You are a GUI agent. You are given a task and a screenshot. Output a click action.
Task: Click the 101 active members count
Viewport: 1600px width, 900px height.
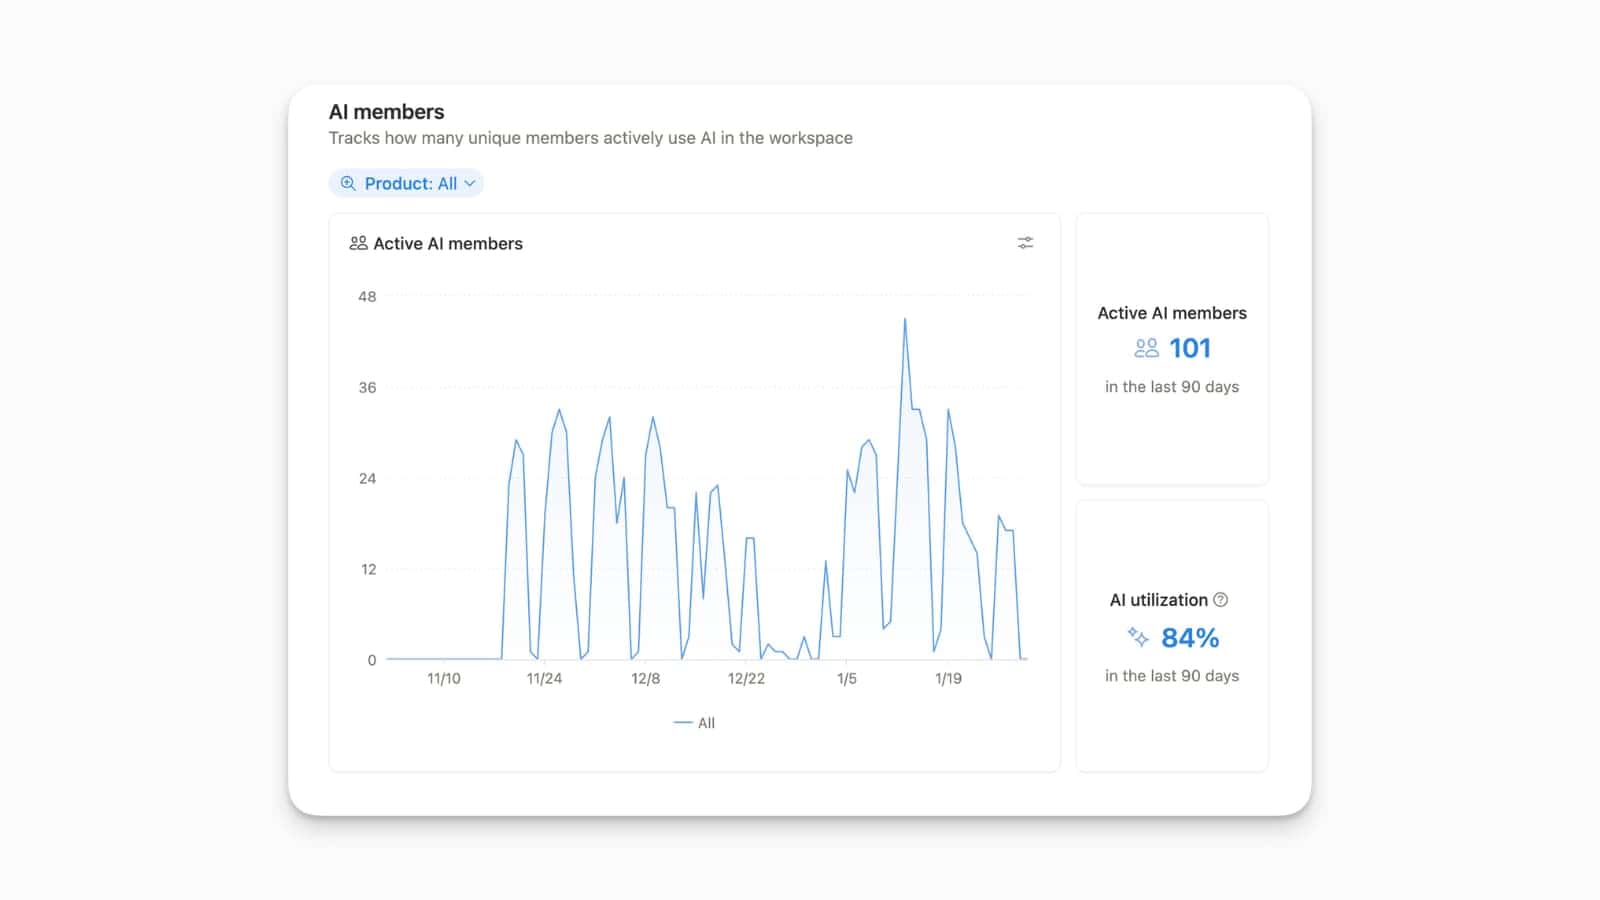point(1190,348)
